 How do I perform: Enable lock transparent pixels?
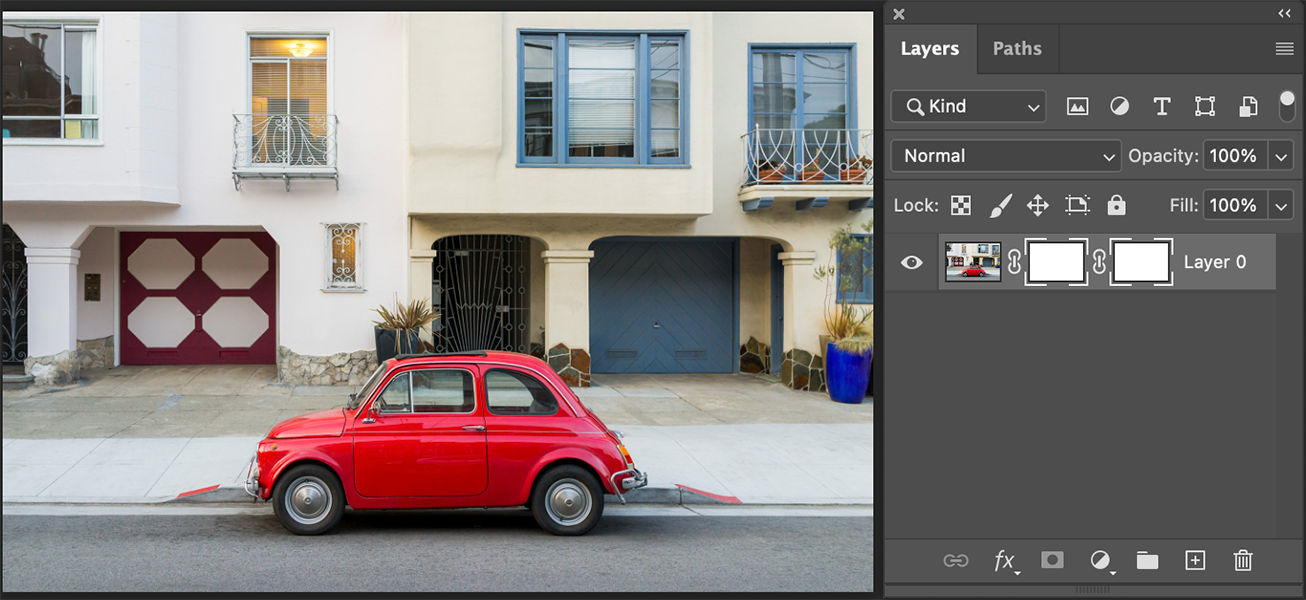(961, 205)
